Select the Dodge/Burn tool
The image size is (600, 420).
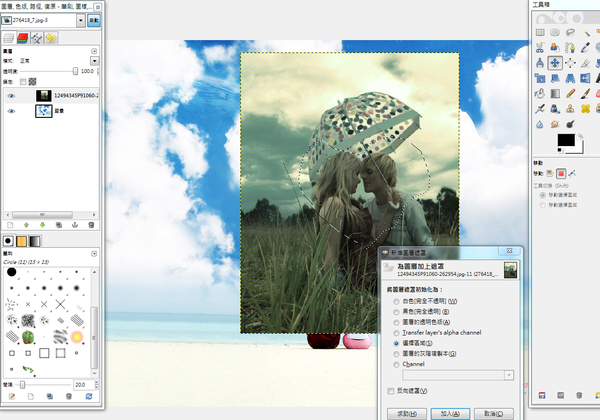pos(570,124)
